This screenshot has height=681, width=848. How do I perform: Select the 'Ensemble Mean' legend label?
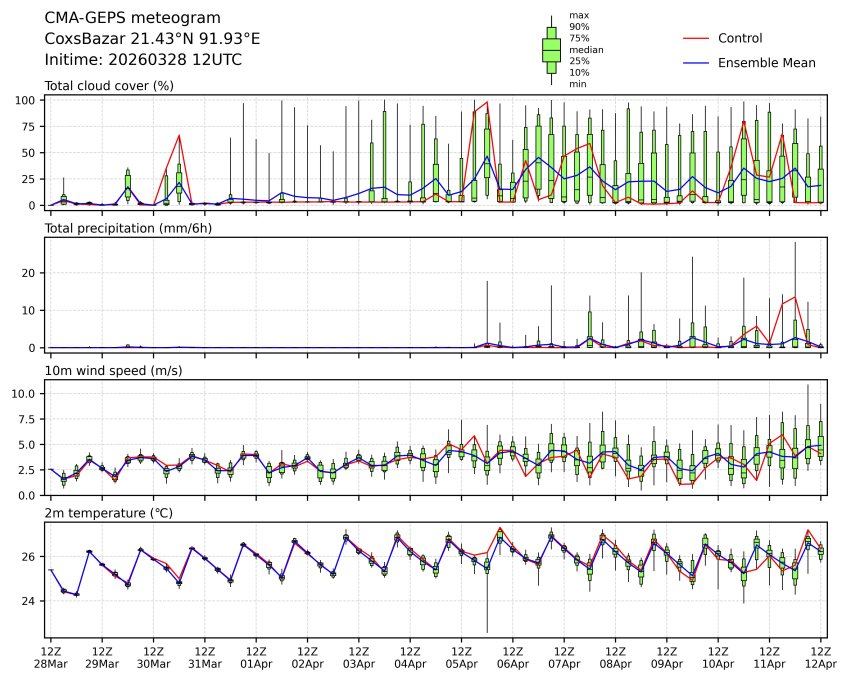[x=774, y=63]
